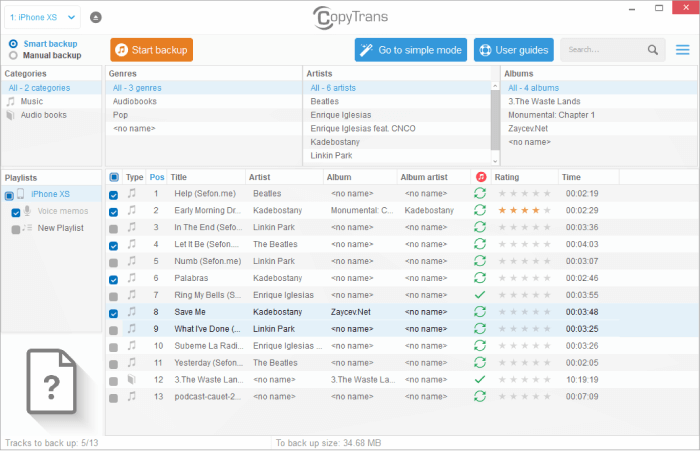Click the sync icon for Let It Be
700x451 pixels.
tap(480, 244)
